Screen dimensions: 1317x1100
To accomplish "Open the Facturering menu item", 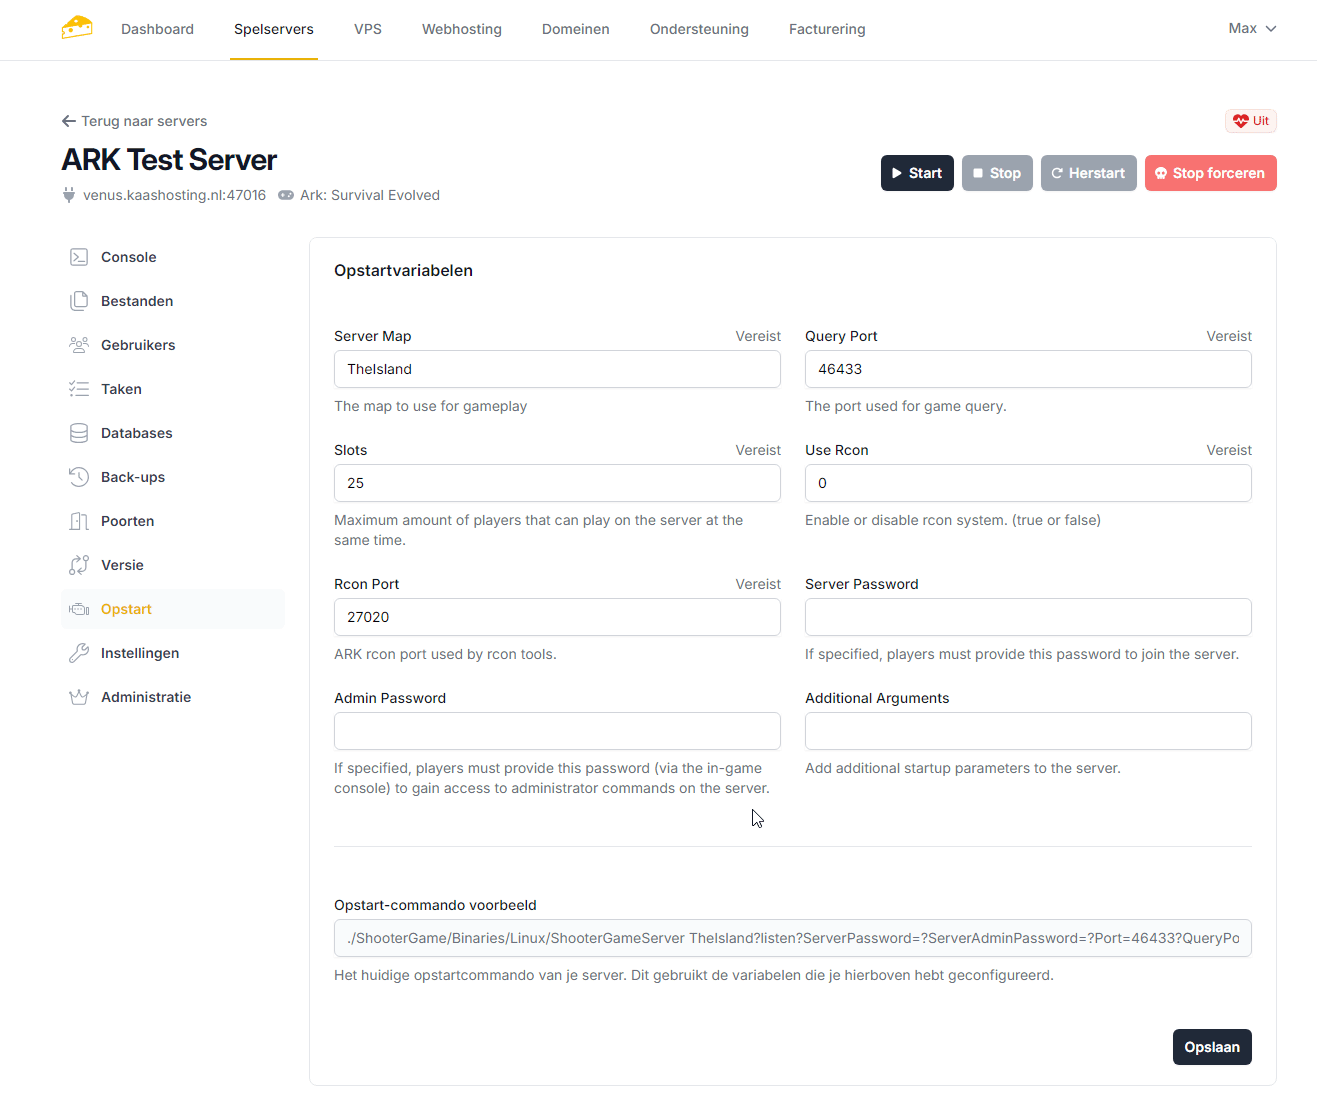I will pyautogui.click(x=826, y=29).
